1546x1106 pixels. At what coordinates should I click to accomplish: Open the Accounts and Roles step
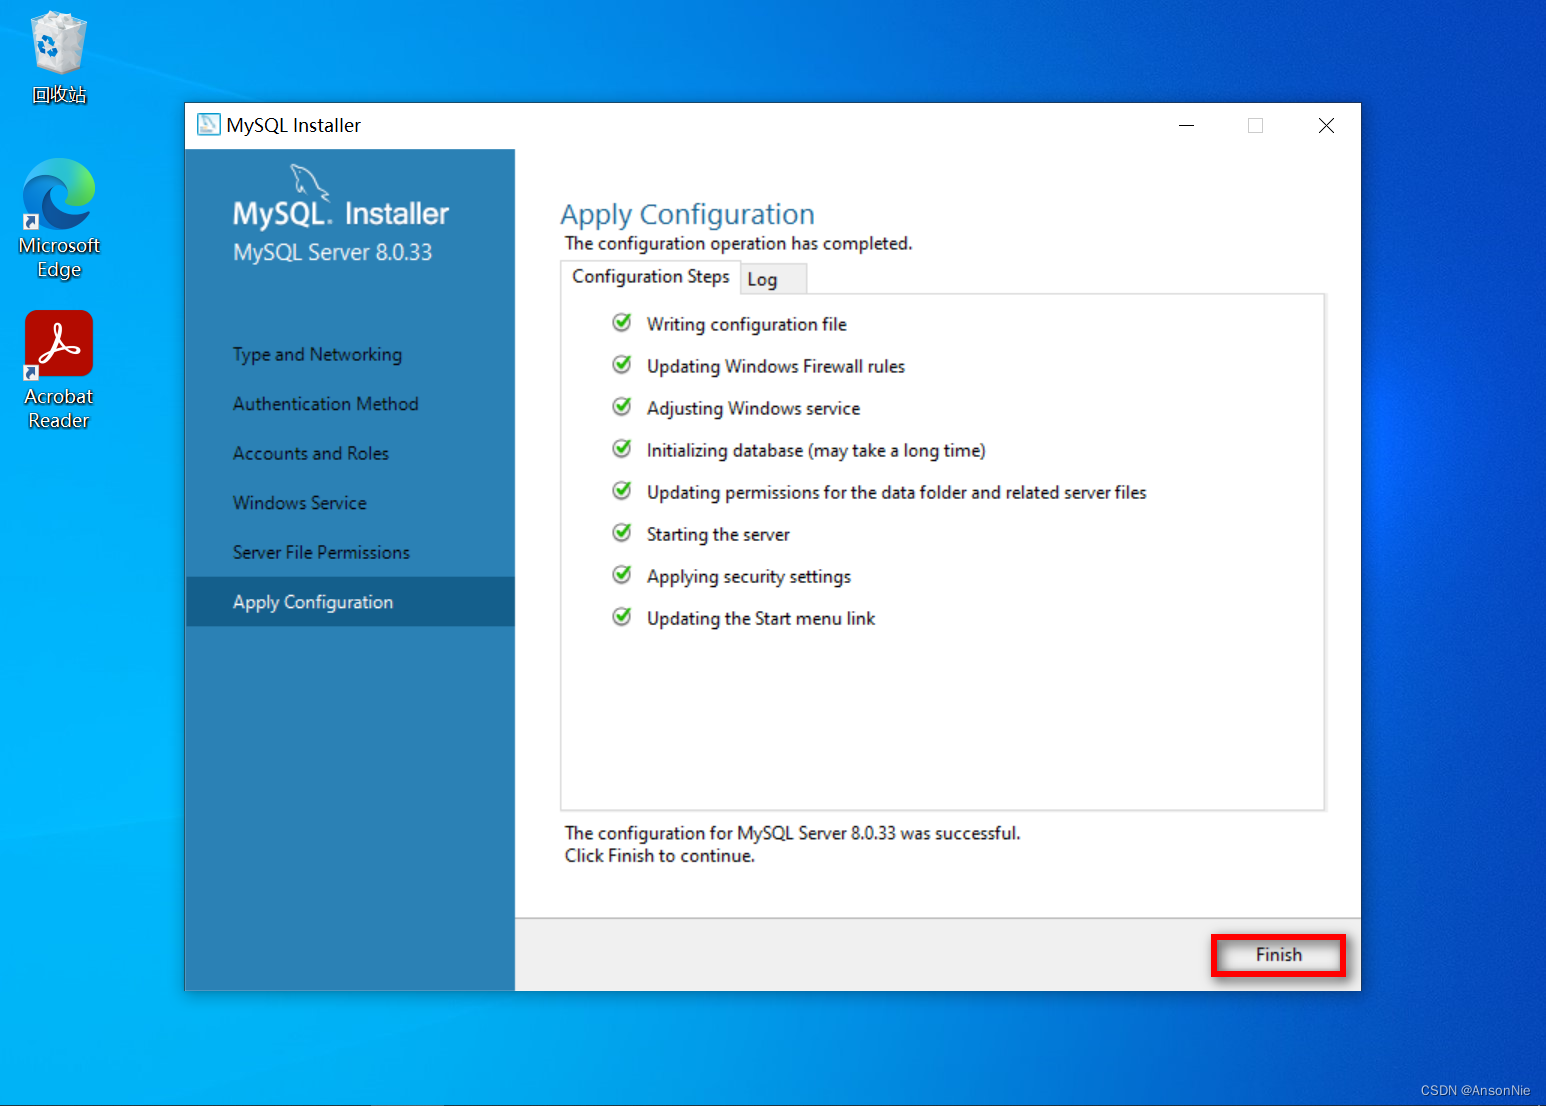(311, 453)
